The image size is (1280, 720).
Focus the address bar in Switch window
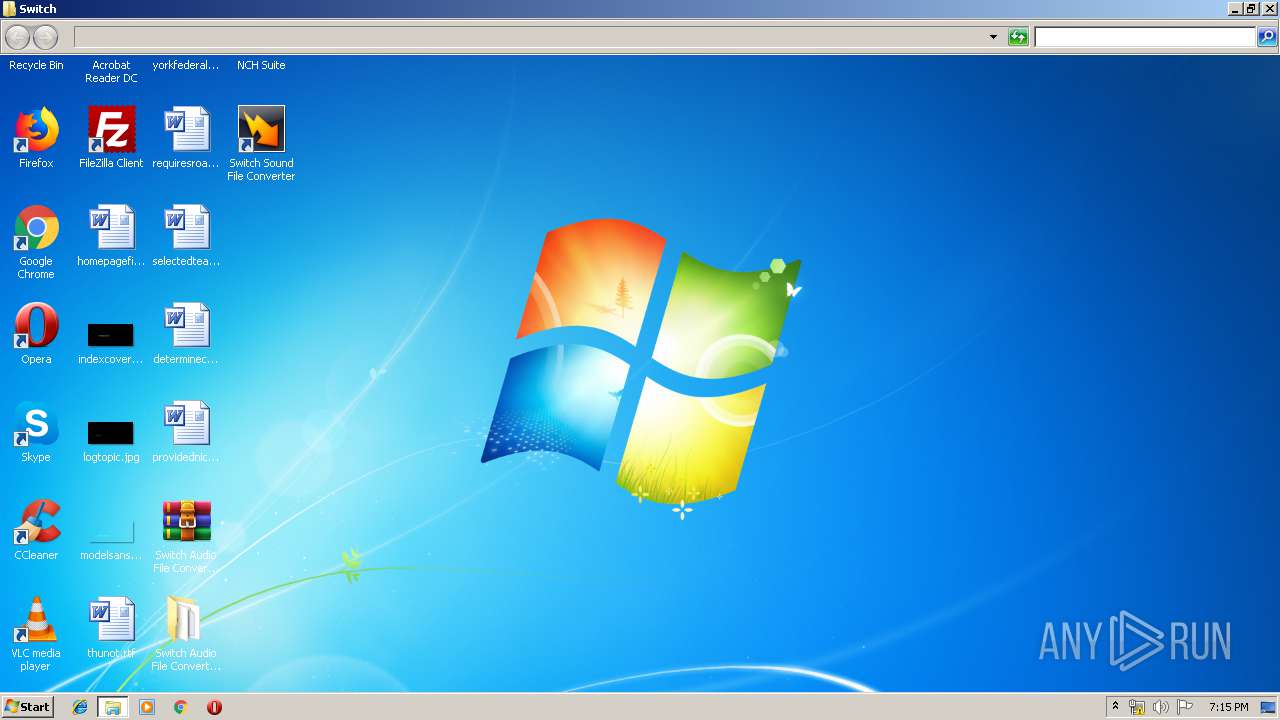click(x=530, y=37)
